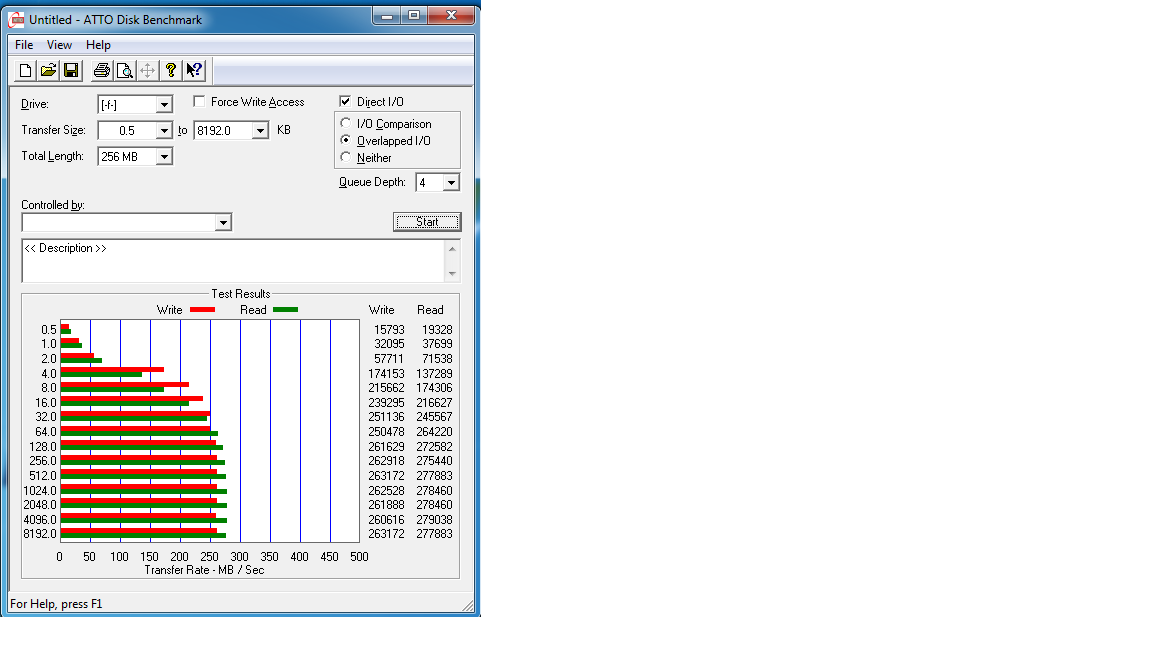Click the ATTO application icon in title bar
The width and height of the screenshot is (1152, 648).
(17, 20)
